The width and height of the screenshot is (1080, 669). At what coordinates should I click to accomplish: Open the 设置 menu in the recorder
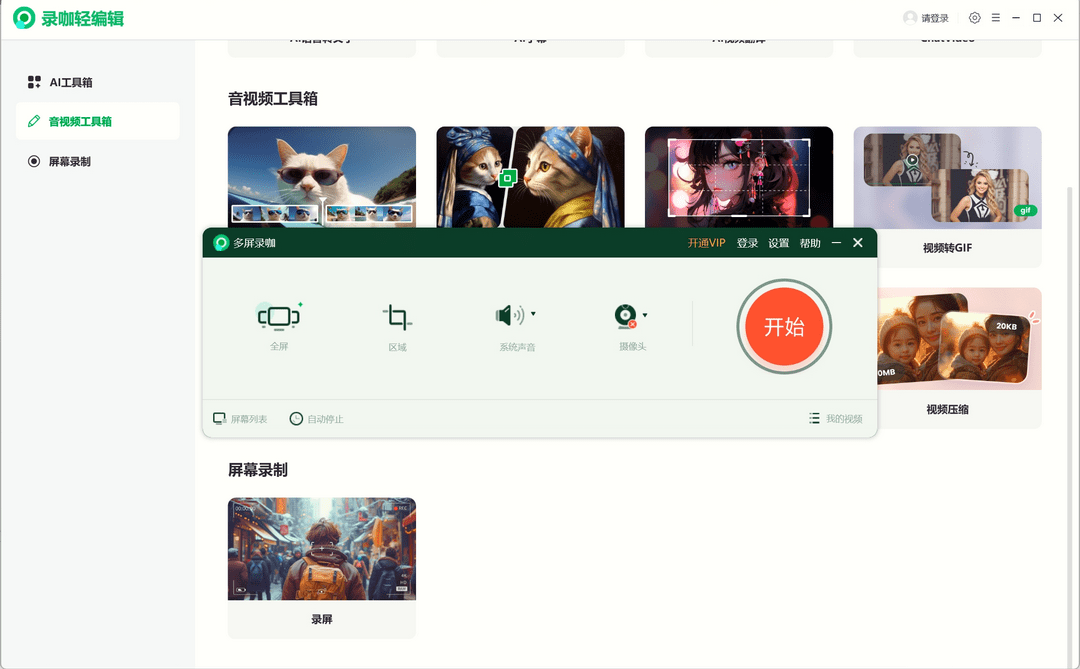(777, 242)
